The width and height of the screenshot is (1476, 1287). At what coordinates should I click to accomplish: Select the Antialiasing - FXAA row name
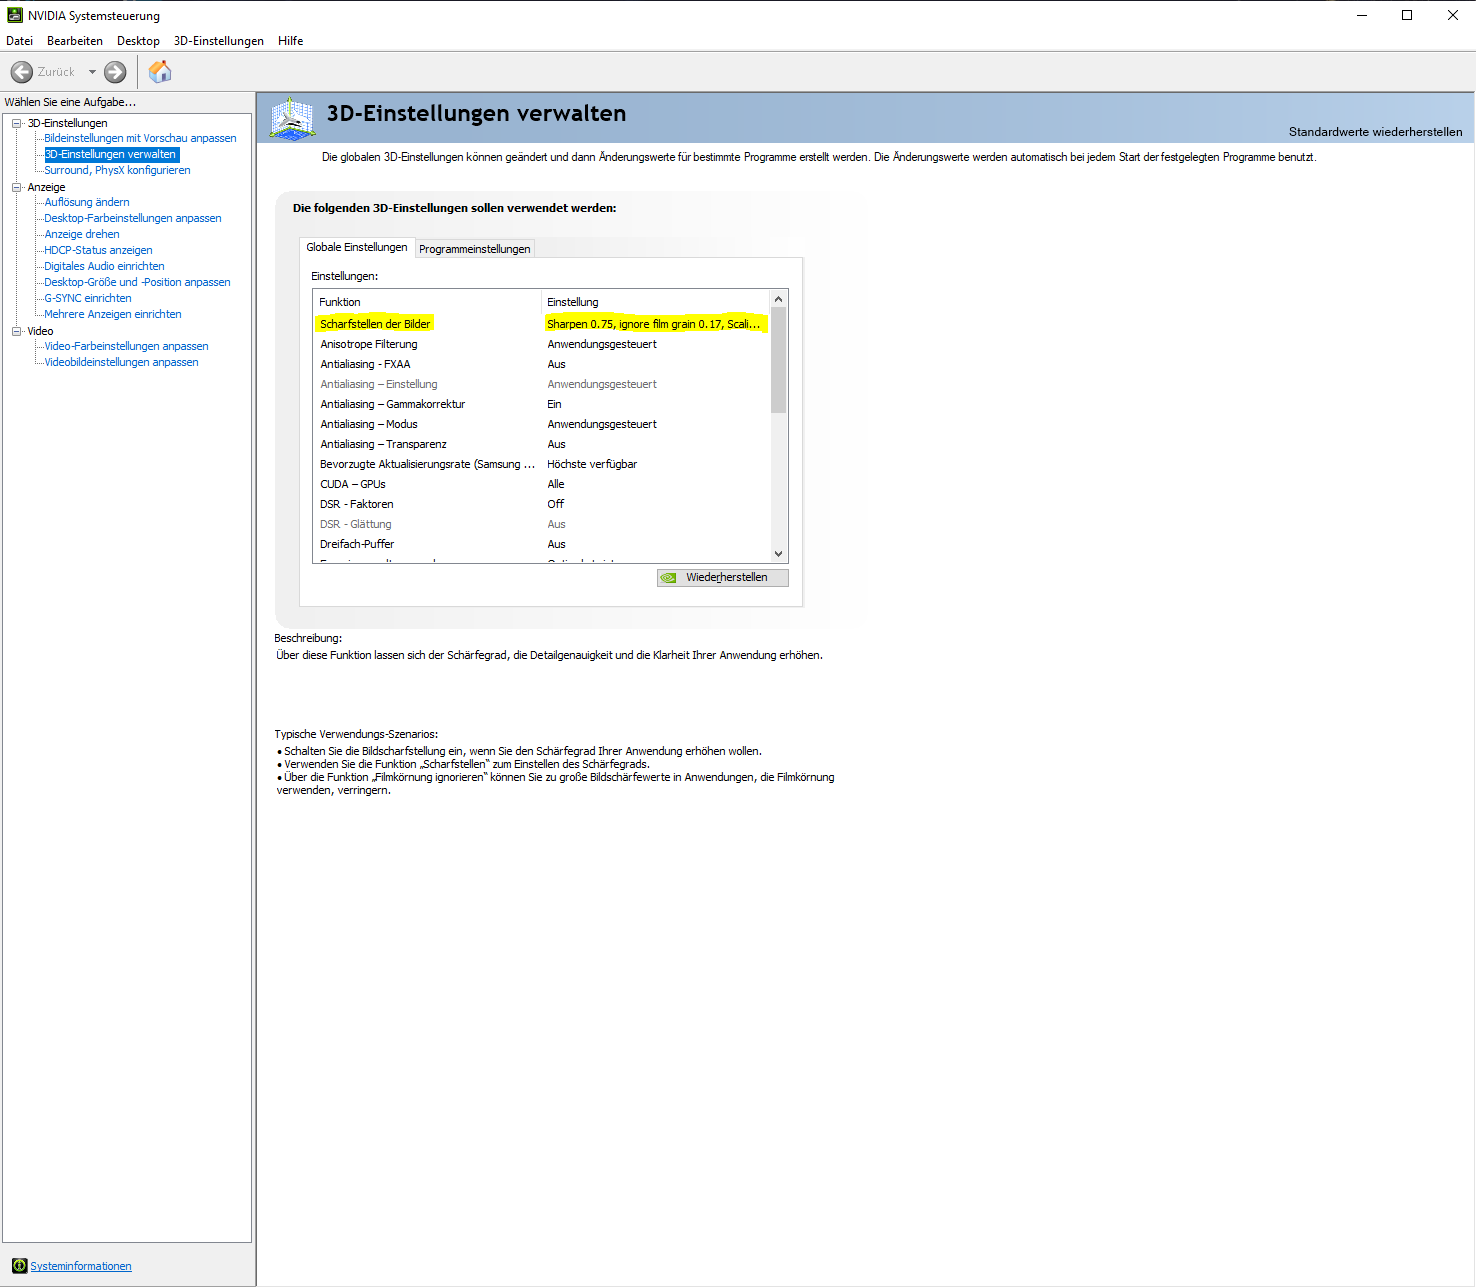click(x=365, y=364)
